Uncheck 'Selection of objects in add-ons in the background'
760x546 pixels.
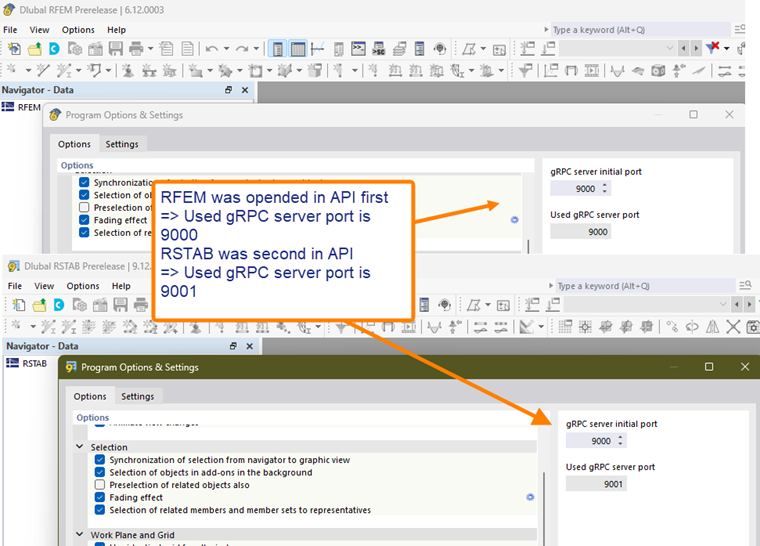pos(100,472)
